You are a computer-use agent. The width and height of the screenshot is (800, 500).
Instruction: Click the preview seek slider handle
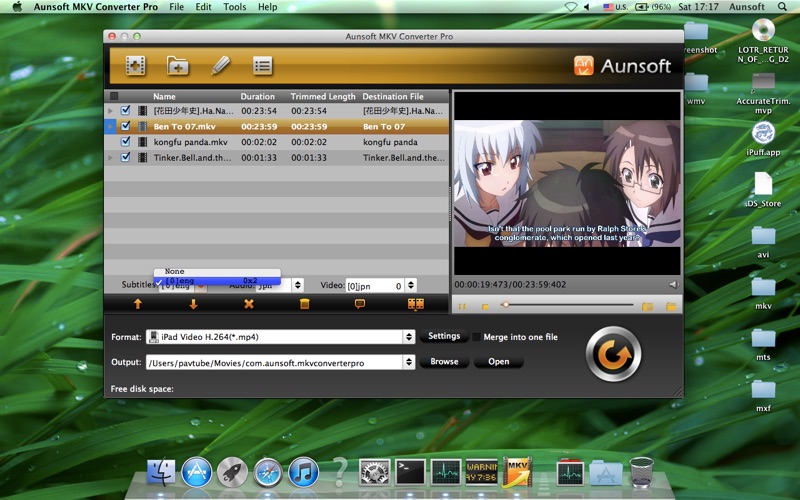coord(505,305)
